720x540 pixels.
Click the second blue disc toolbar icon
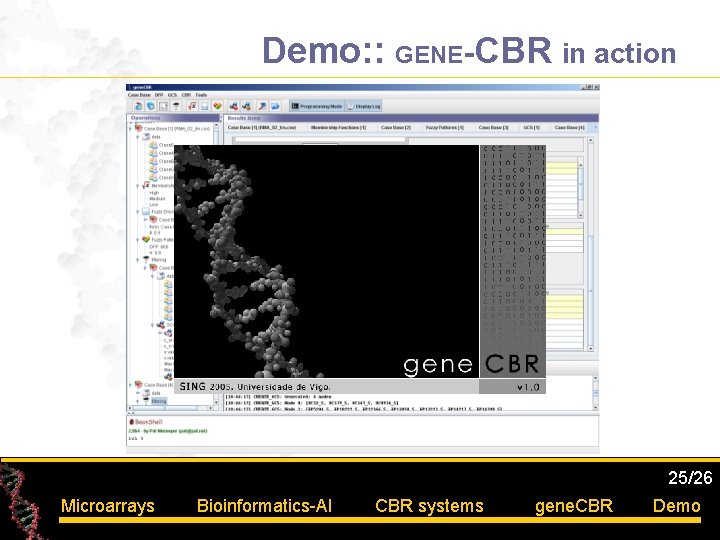[x=151, y=106]
